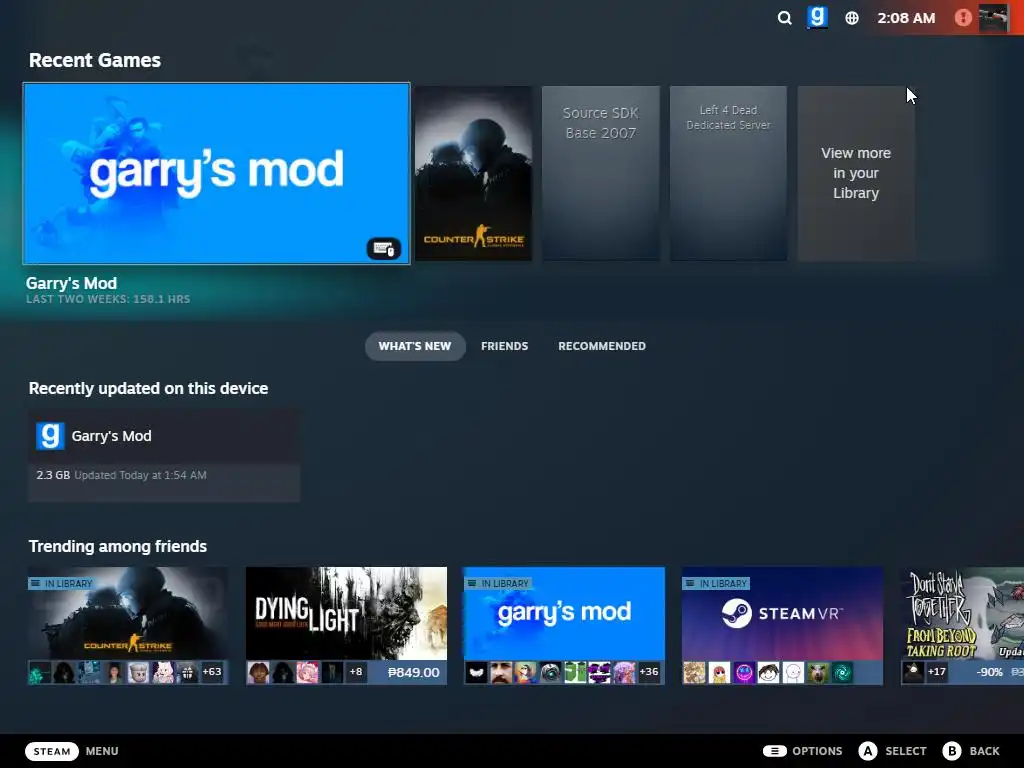
Task: Open Source SDK Base 2007 tile
Action: pos(601,174)
